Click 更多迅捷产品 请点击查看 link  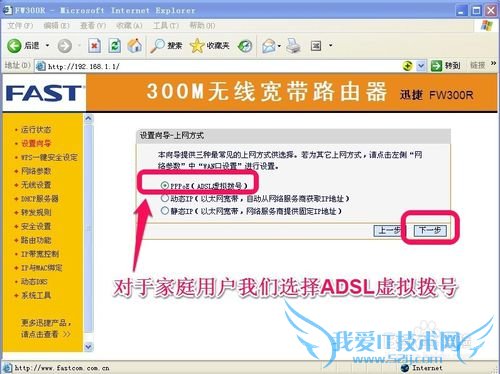(x=46, y=328)
